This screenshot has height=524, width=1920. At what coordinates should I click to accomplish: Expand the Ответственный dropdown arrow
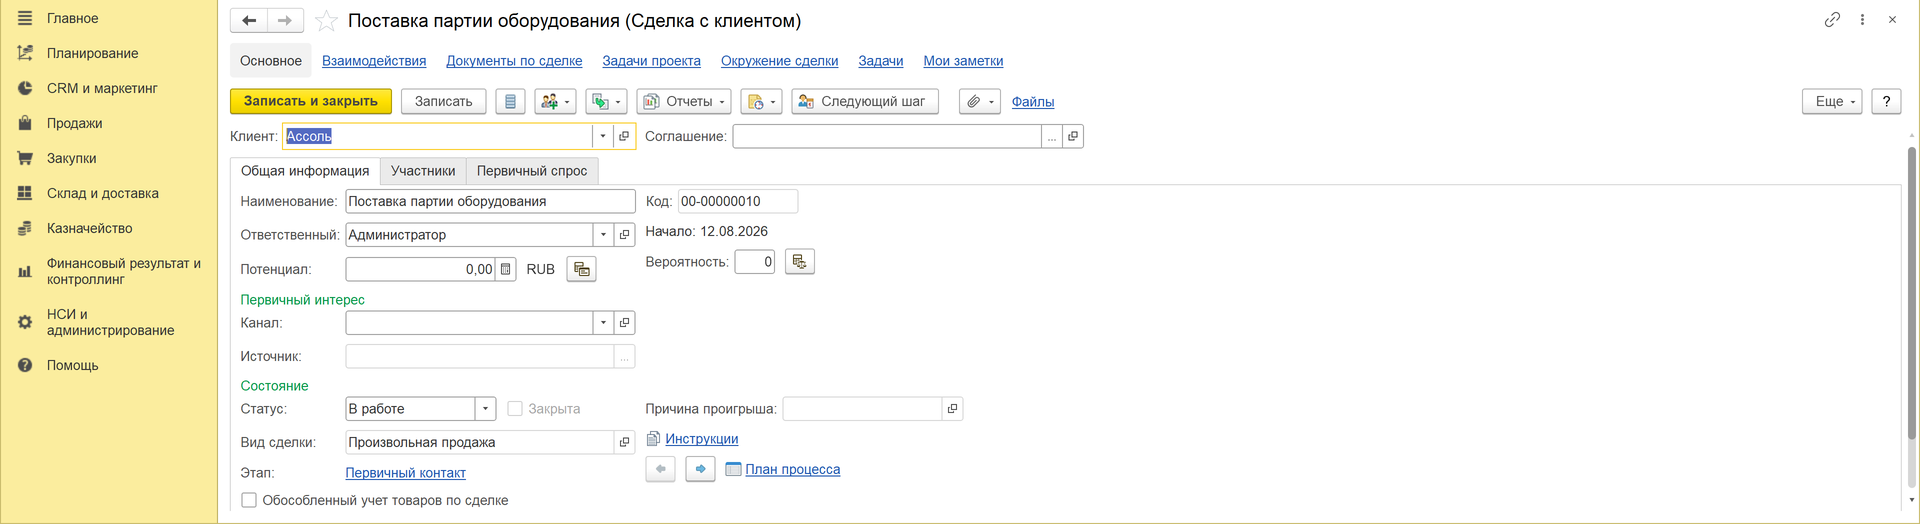coord(603,235)
